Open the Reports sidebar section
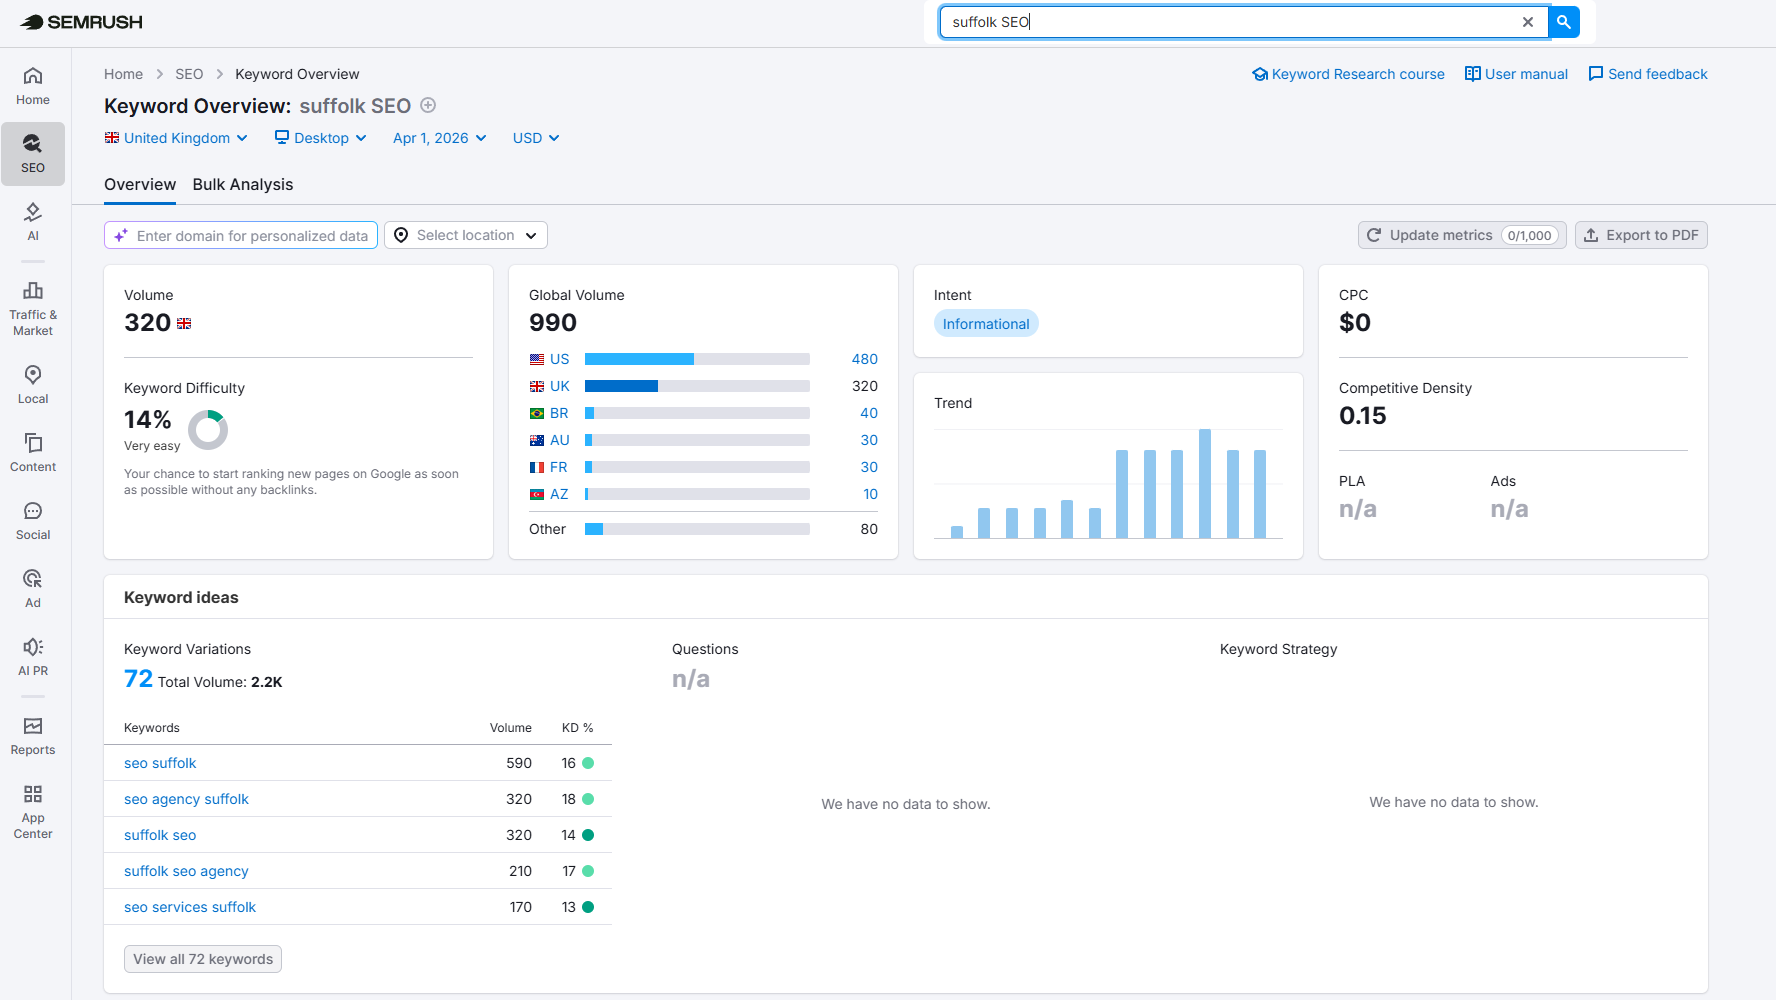 (x=33, y=733)
